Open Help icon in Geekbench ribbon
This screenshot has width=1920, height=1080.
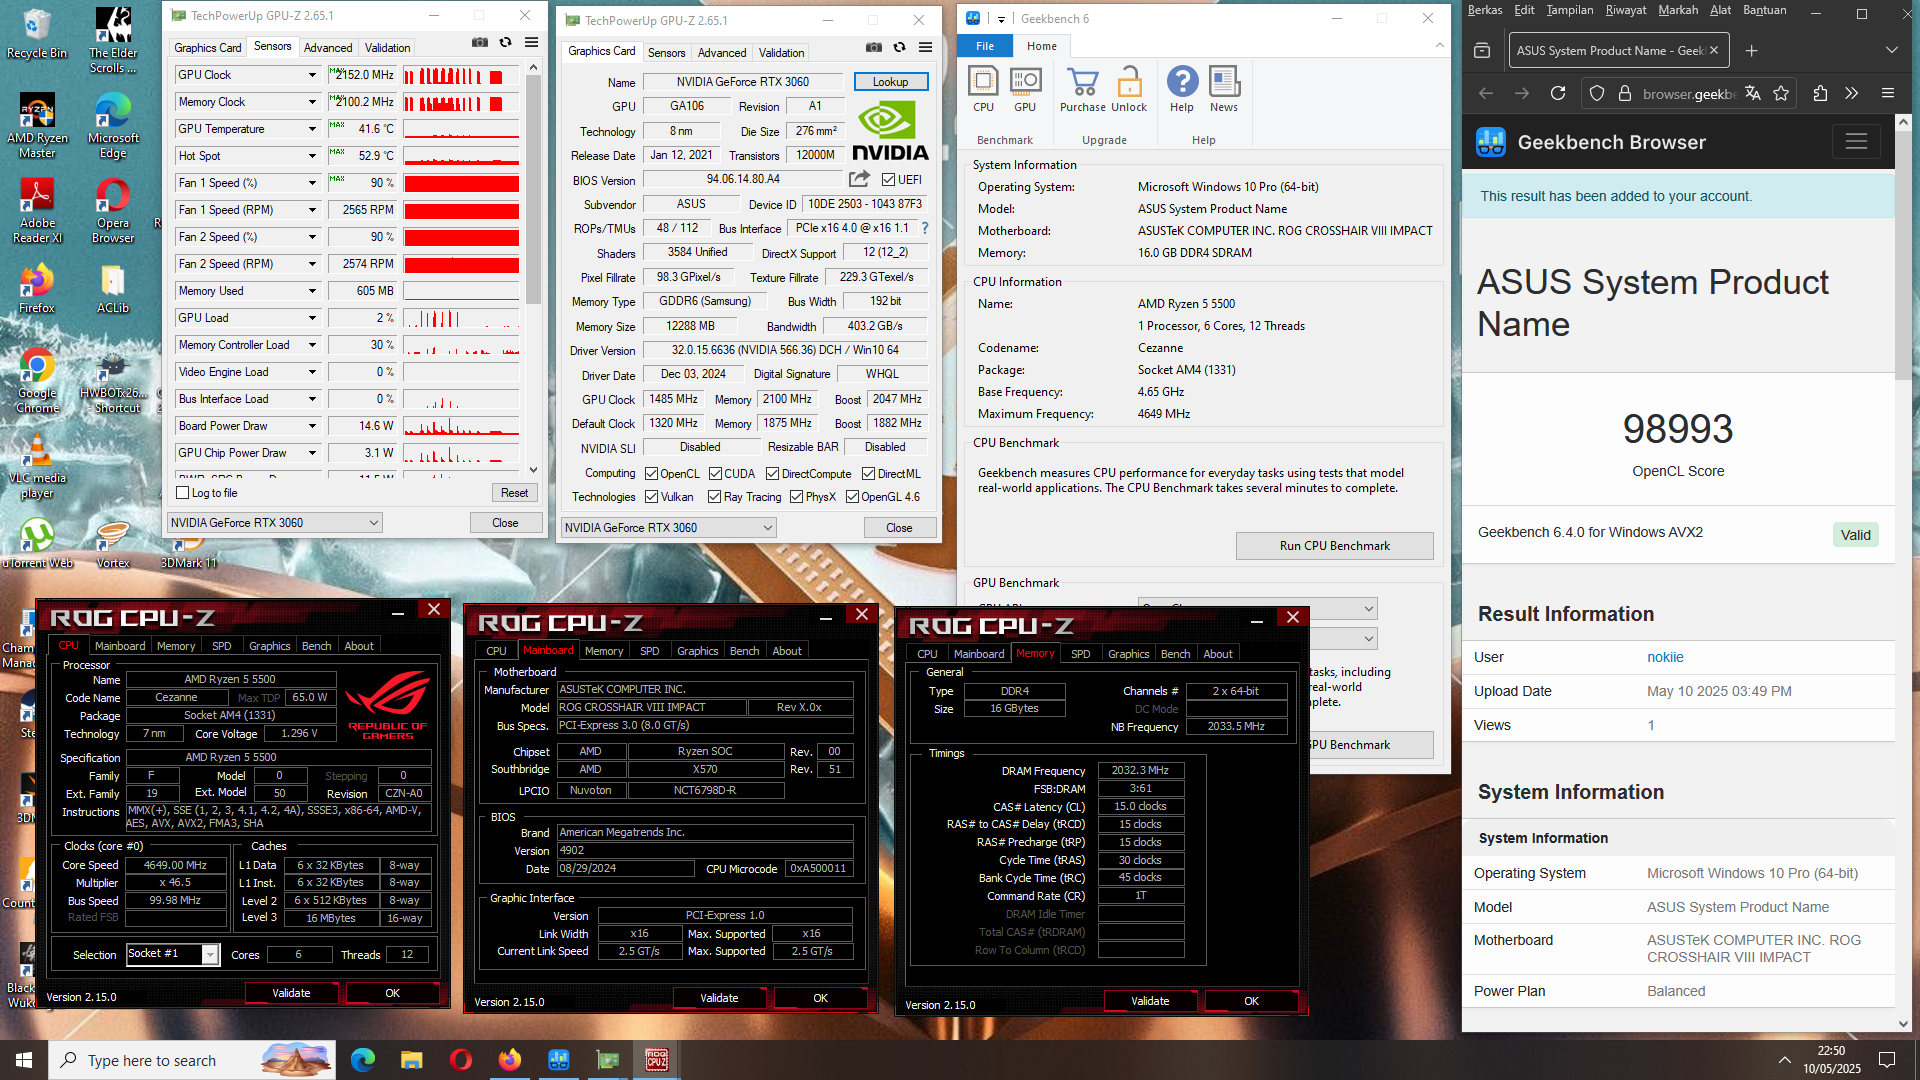[x=1182, y=89]
